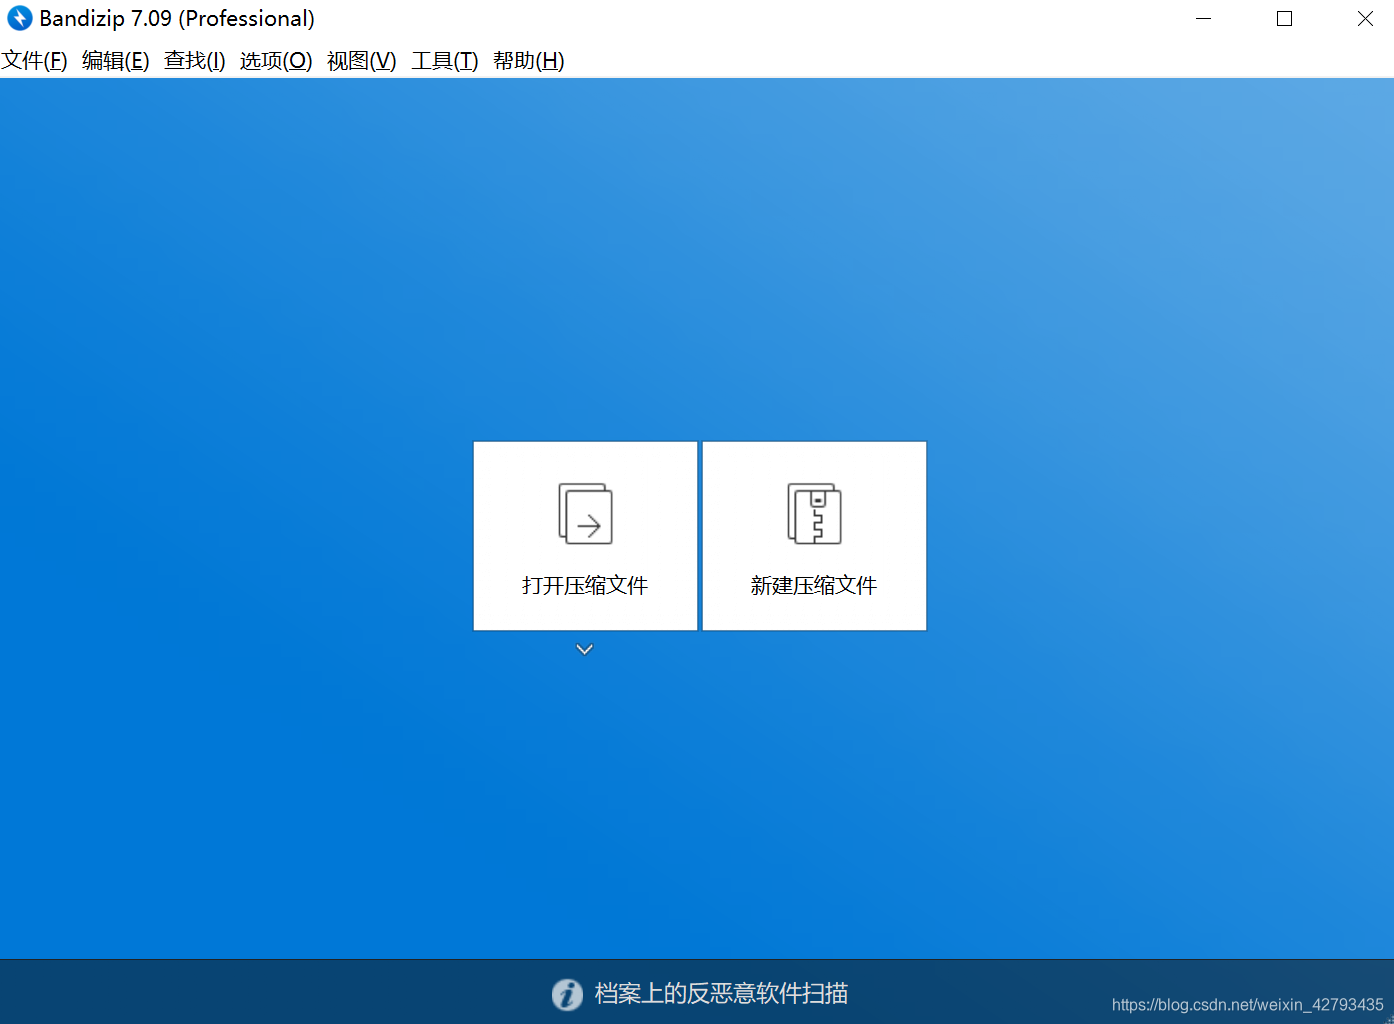Open the 编辑(E) menu
1394x1024 pixels.
click(116, 61)
